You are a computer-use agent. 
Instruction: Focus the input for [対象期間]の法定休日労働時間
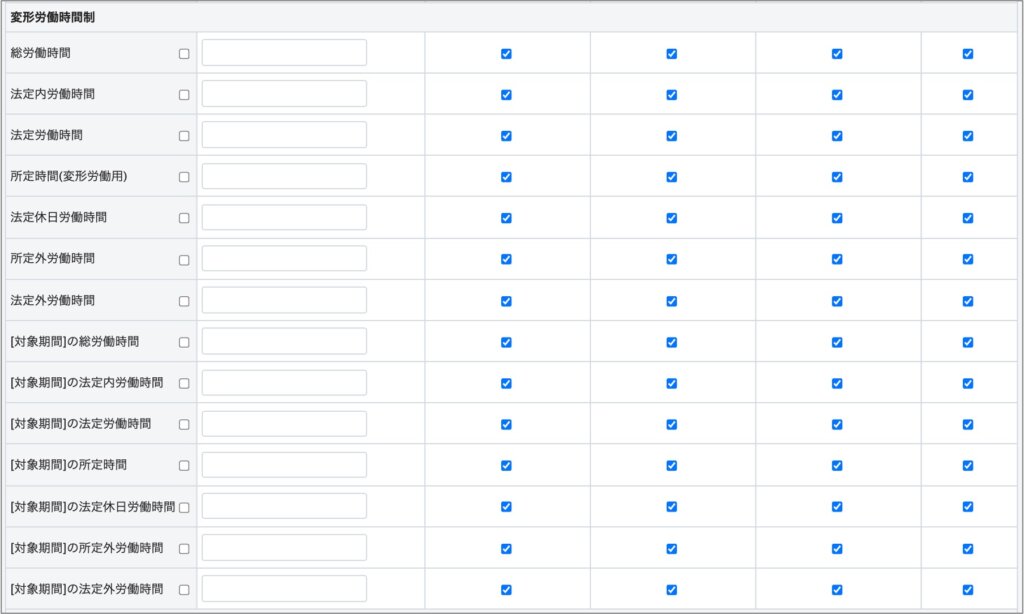[284, 506]
